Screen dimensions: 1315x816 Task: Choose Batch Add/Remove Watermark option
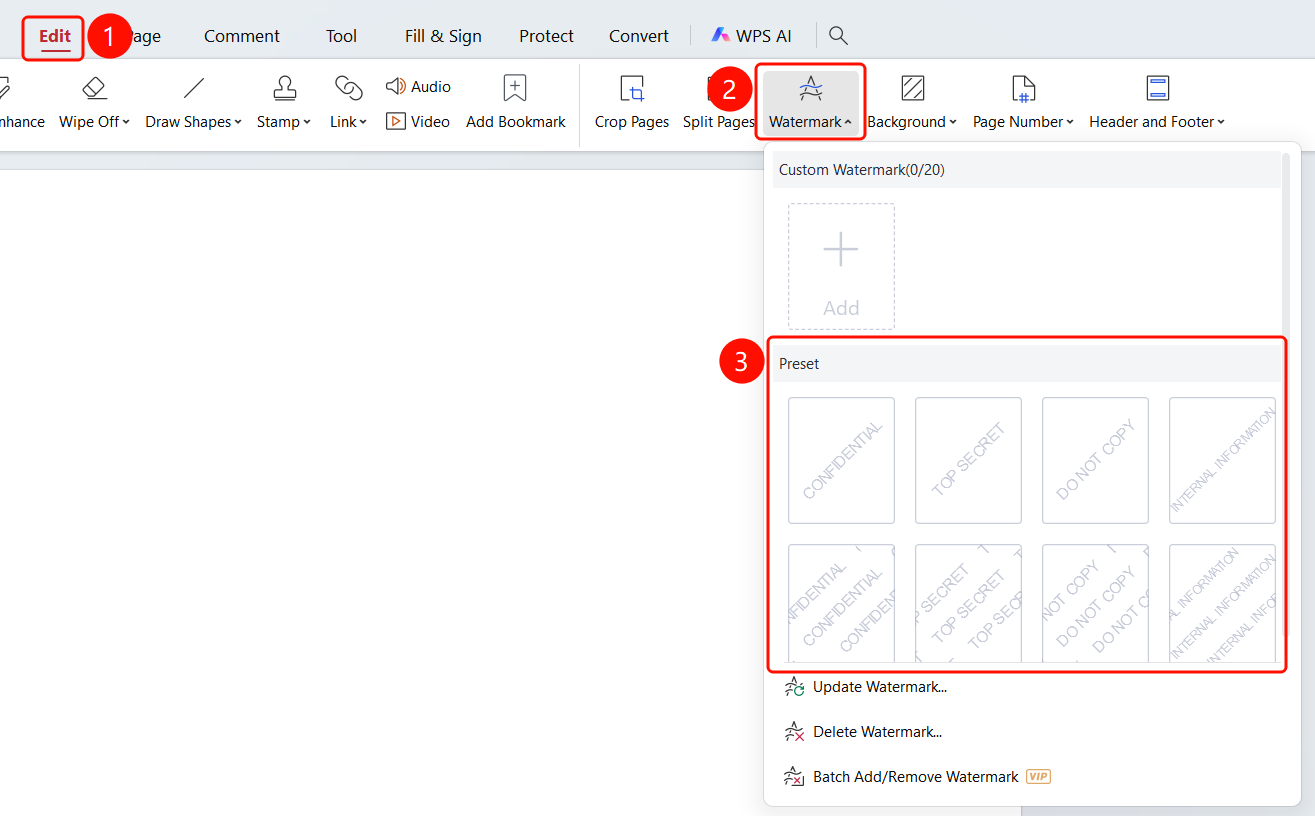[917, 777]
